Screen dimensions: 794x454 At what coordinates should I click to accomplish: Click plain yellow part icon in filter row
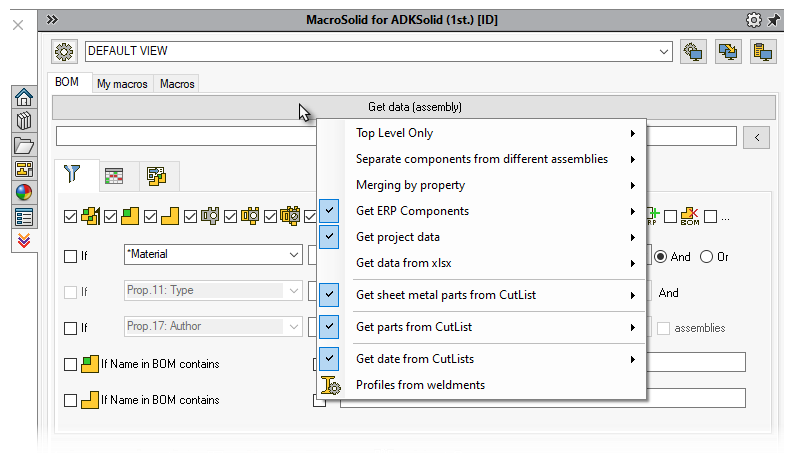[x=170, y=216]
